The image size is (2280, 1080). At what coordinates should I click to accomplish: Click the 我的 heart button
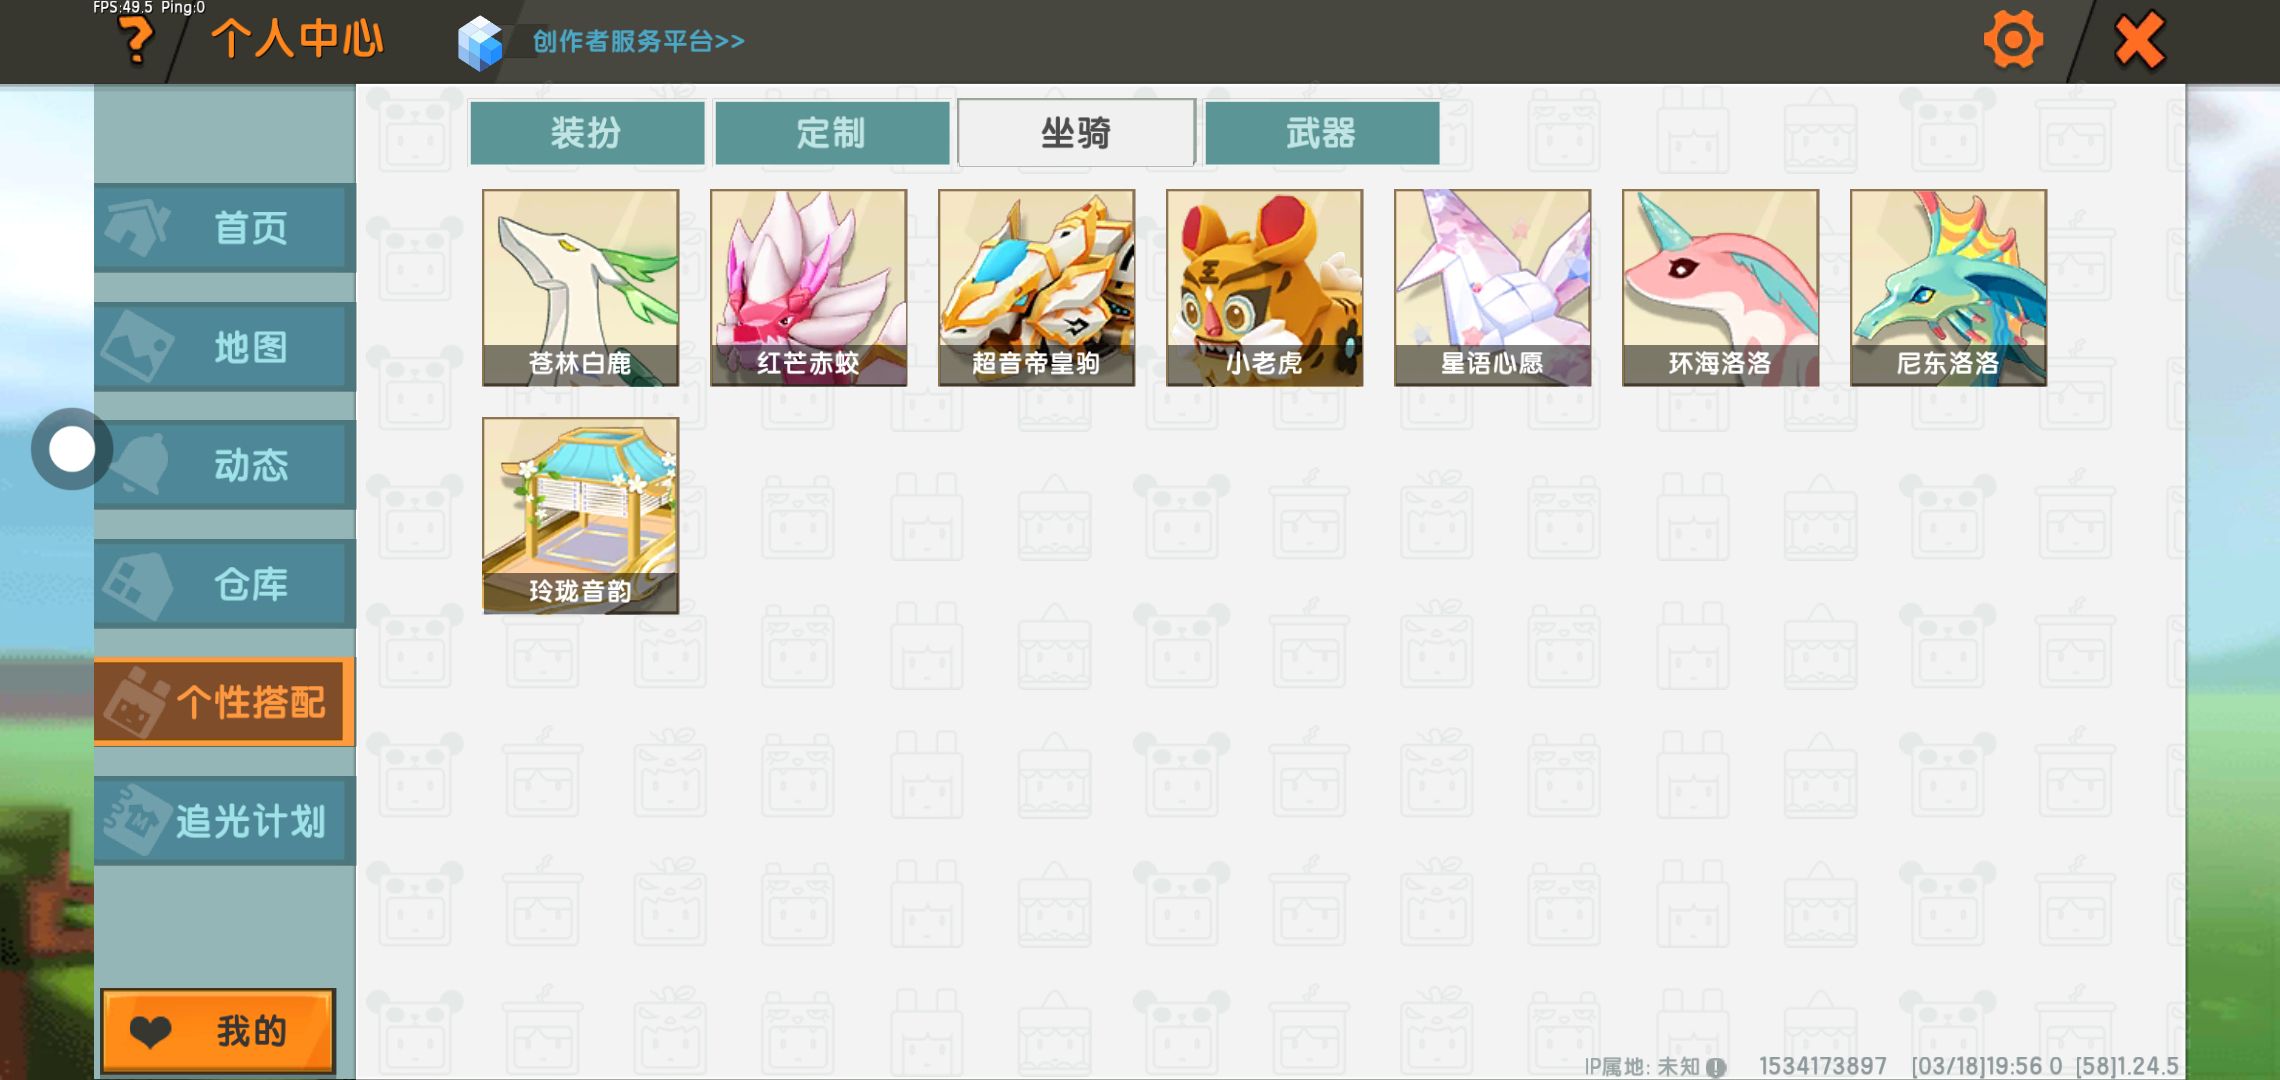click(218, 1031)
